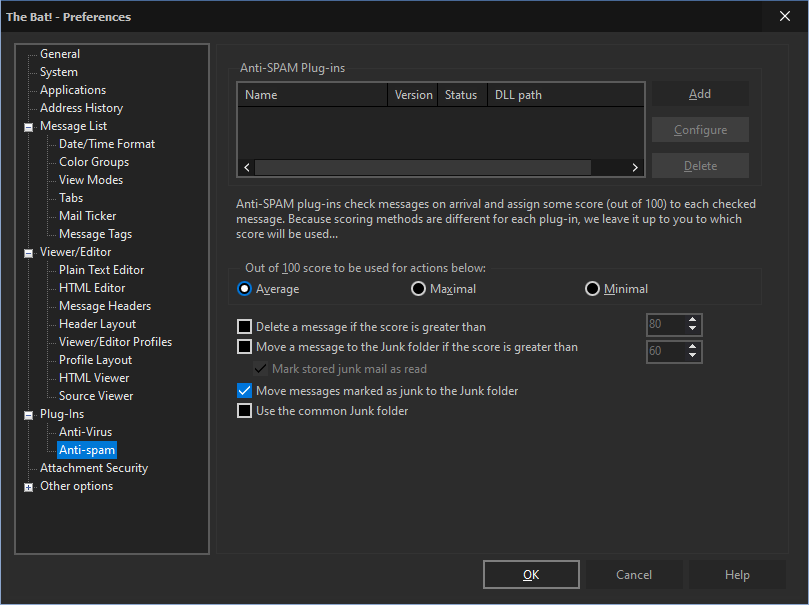
Task: Decrease the delete score threshold value
Action: click(x=692, y=329)
